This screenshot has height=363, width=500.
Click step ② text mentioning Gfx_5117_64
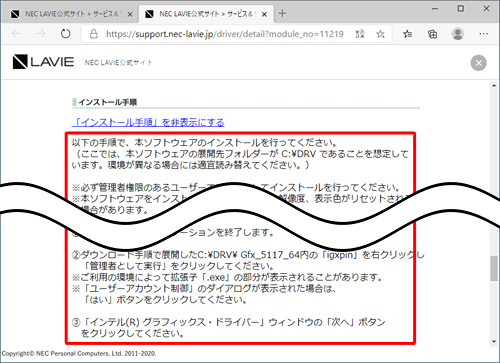point(248,255)
